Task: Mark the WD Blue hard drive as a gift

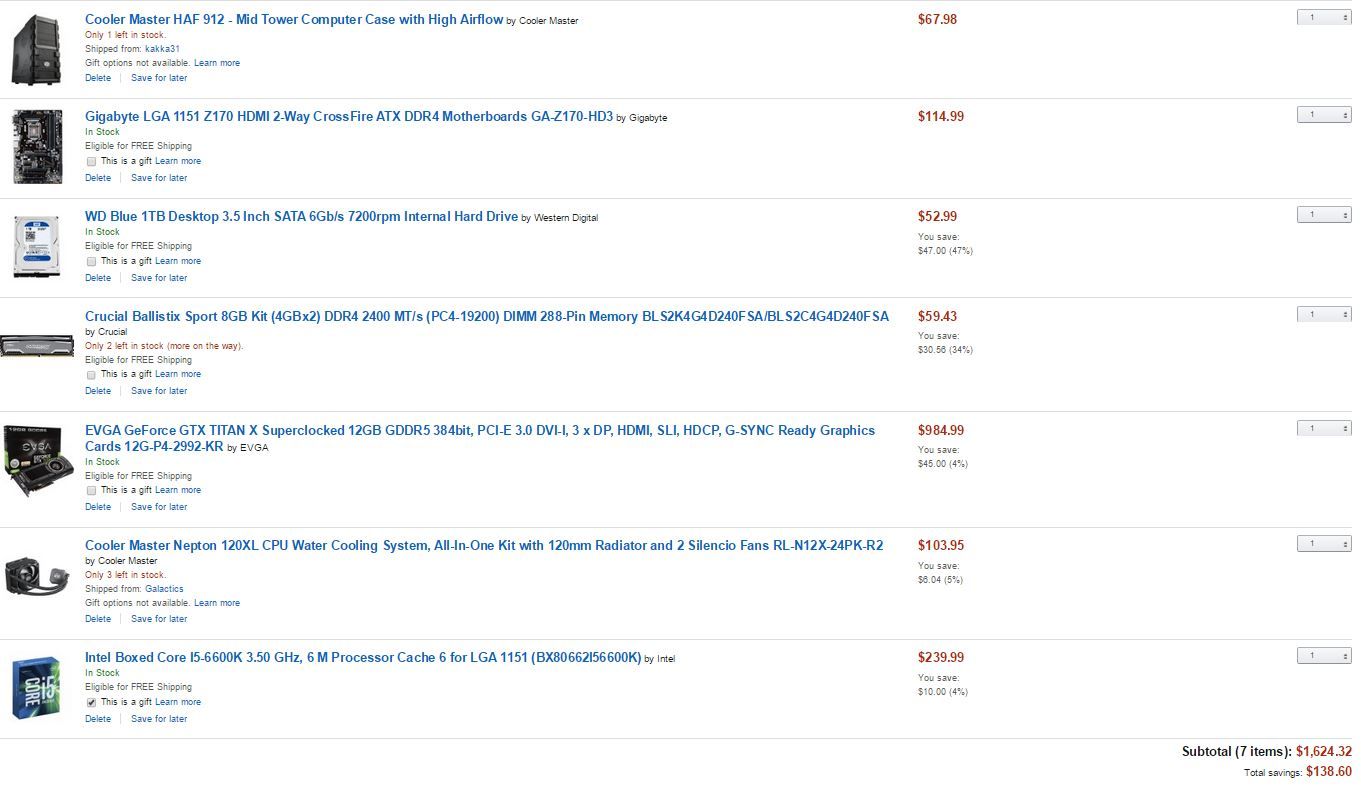Action: coord(91,261)
